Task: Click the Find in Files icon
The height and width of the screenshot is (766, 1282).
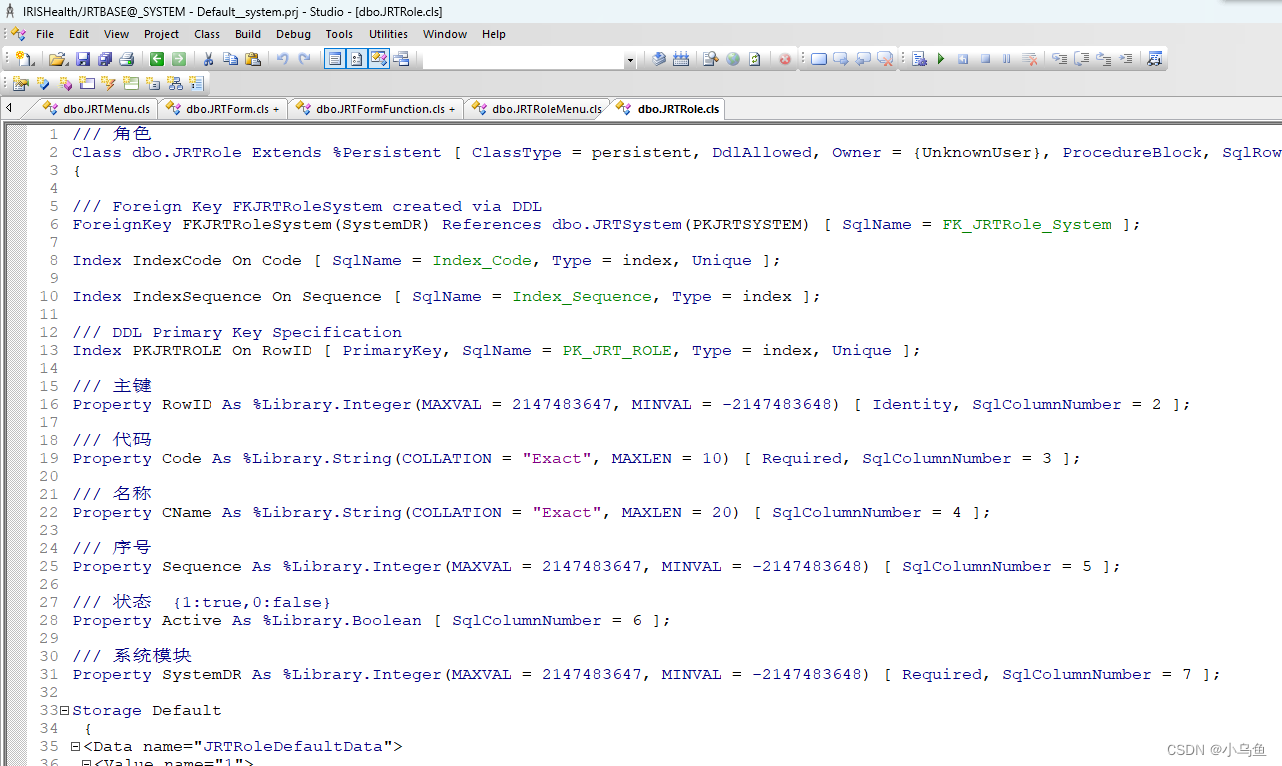Action: [1155, 59]
